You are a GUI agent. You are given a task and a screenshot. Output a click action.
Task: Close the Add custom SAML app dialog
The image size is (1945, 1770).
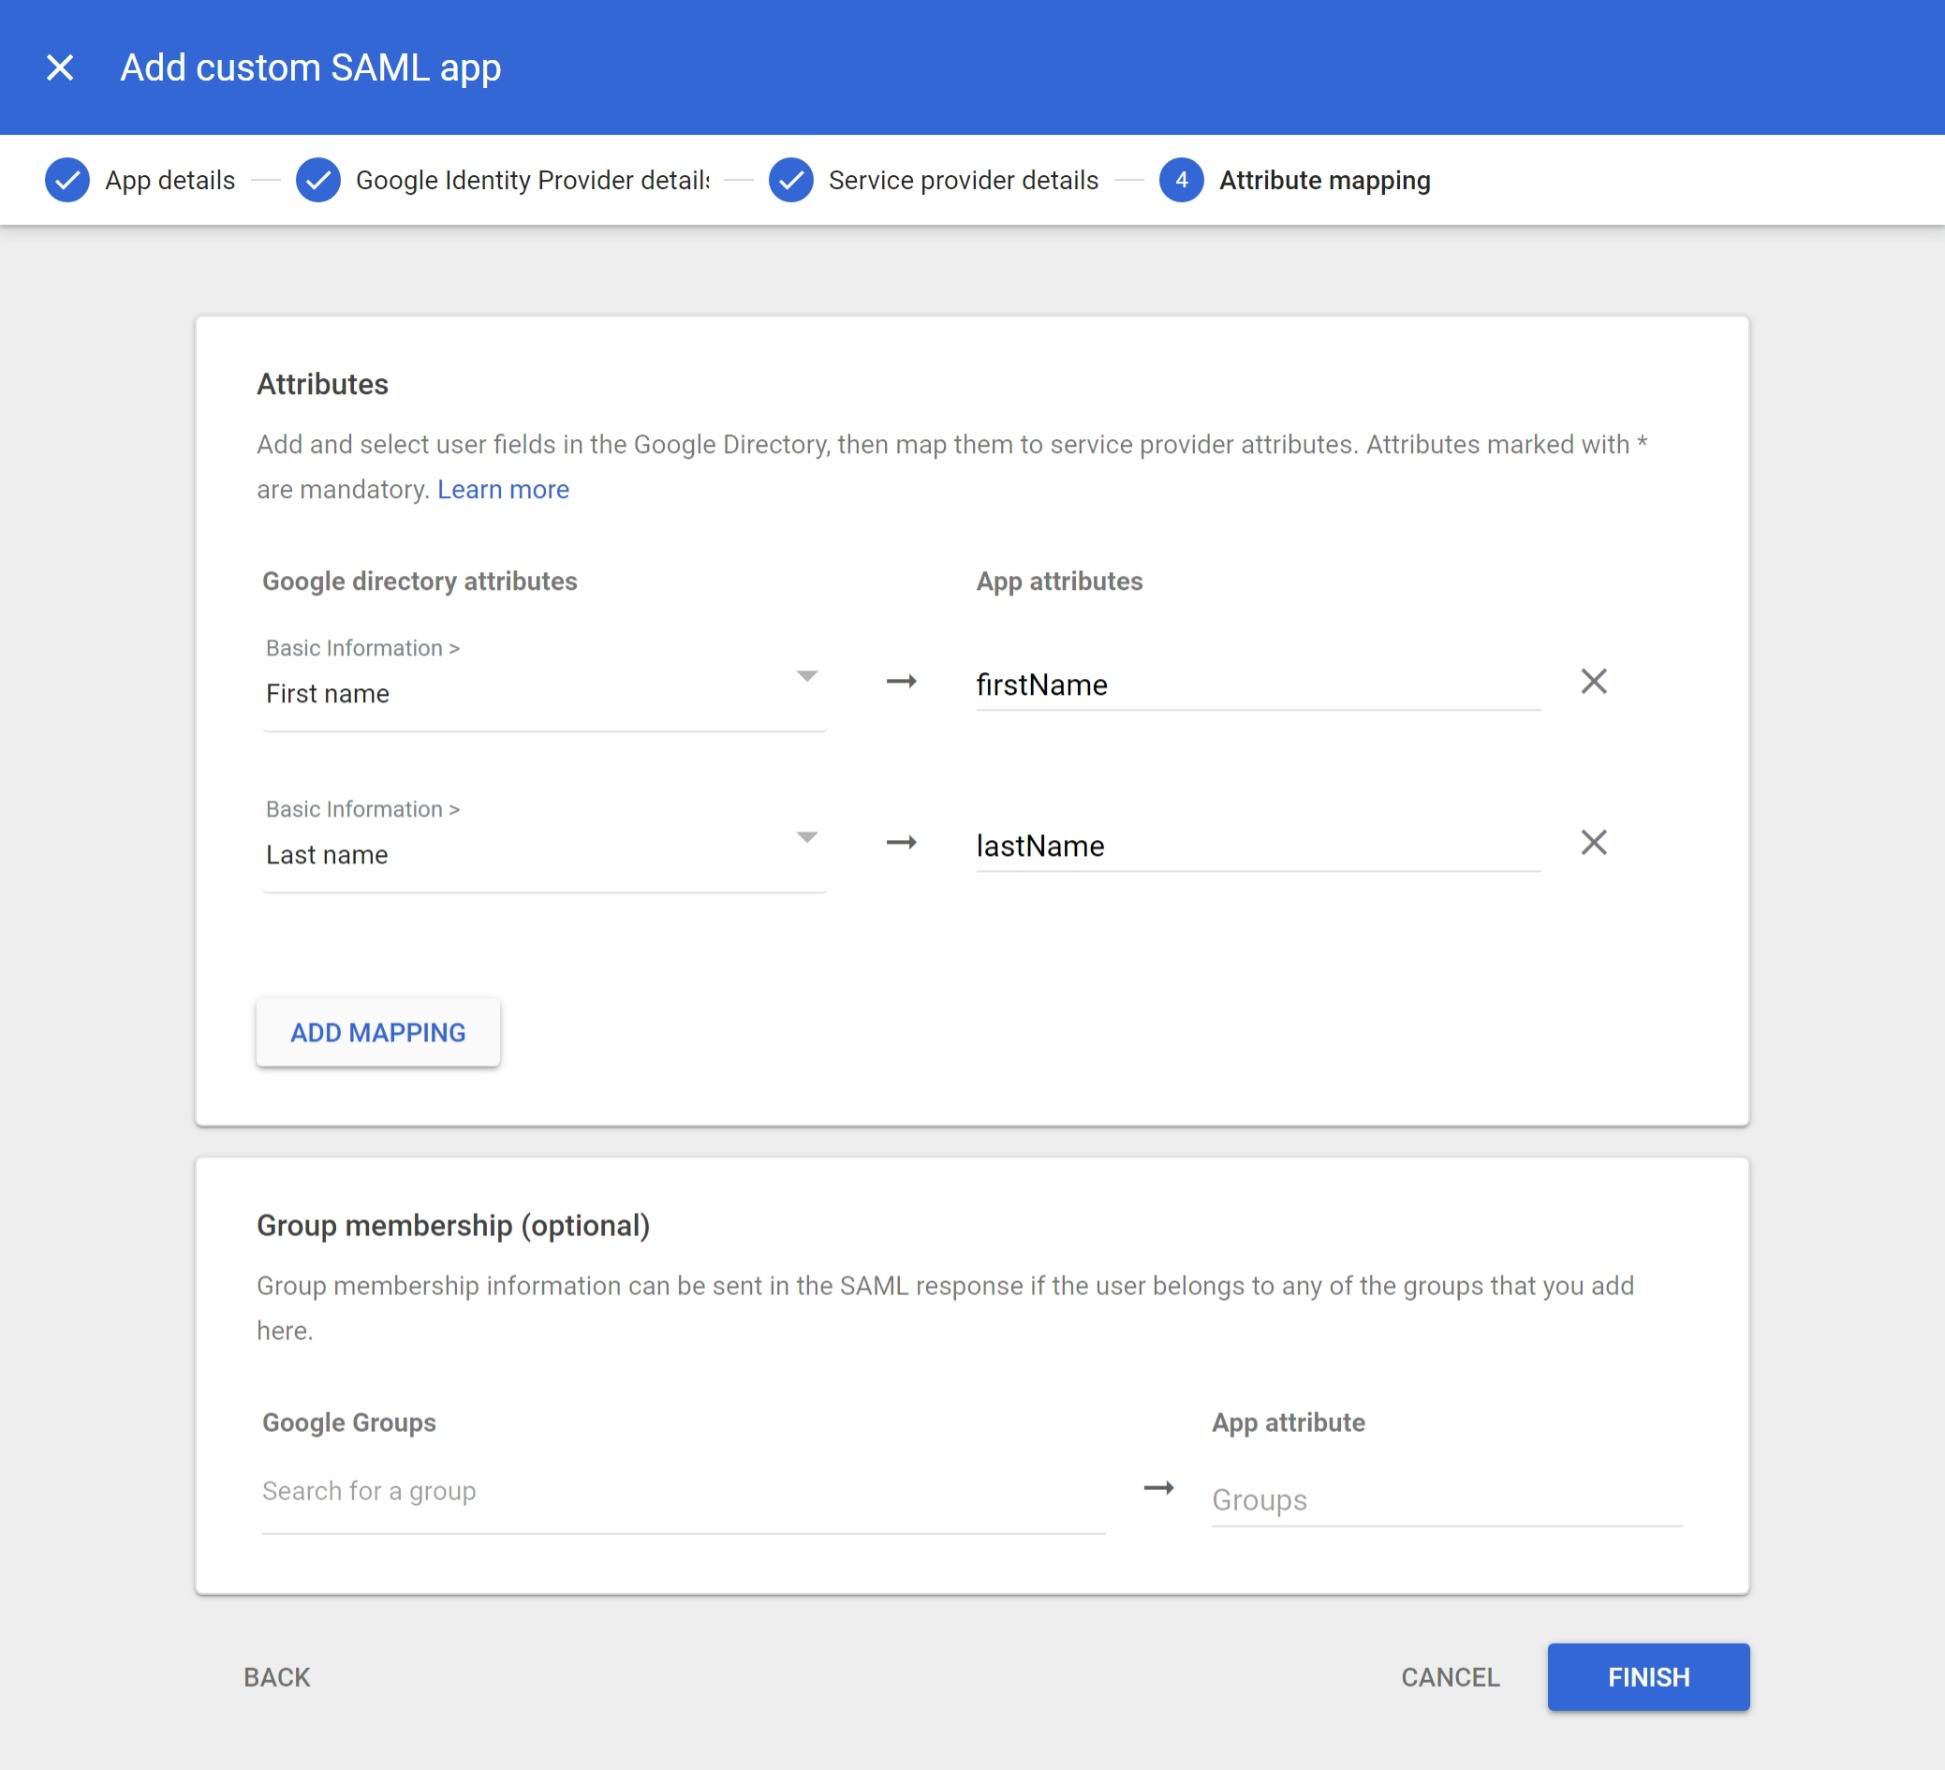tap(60, 68)
